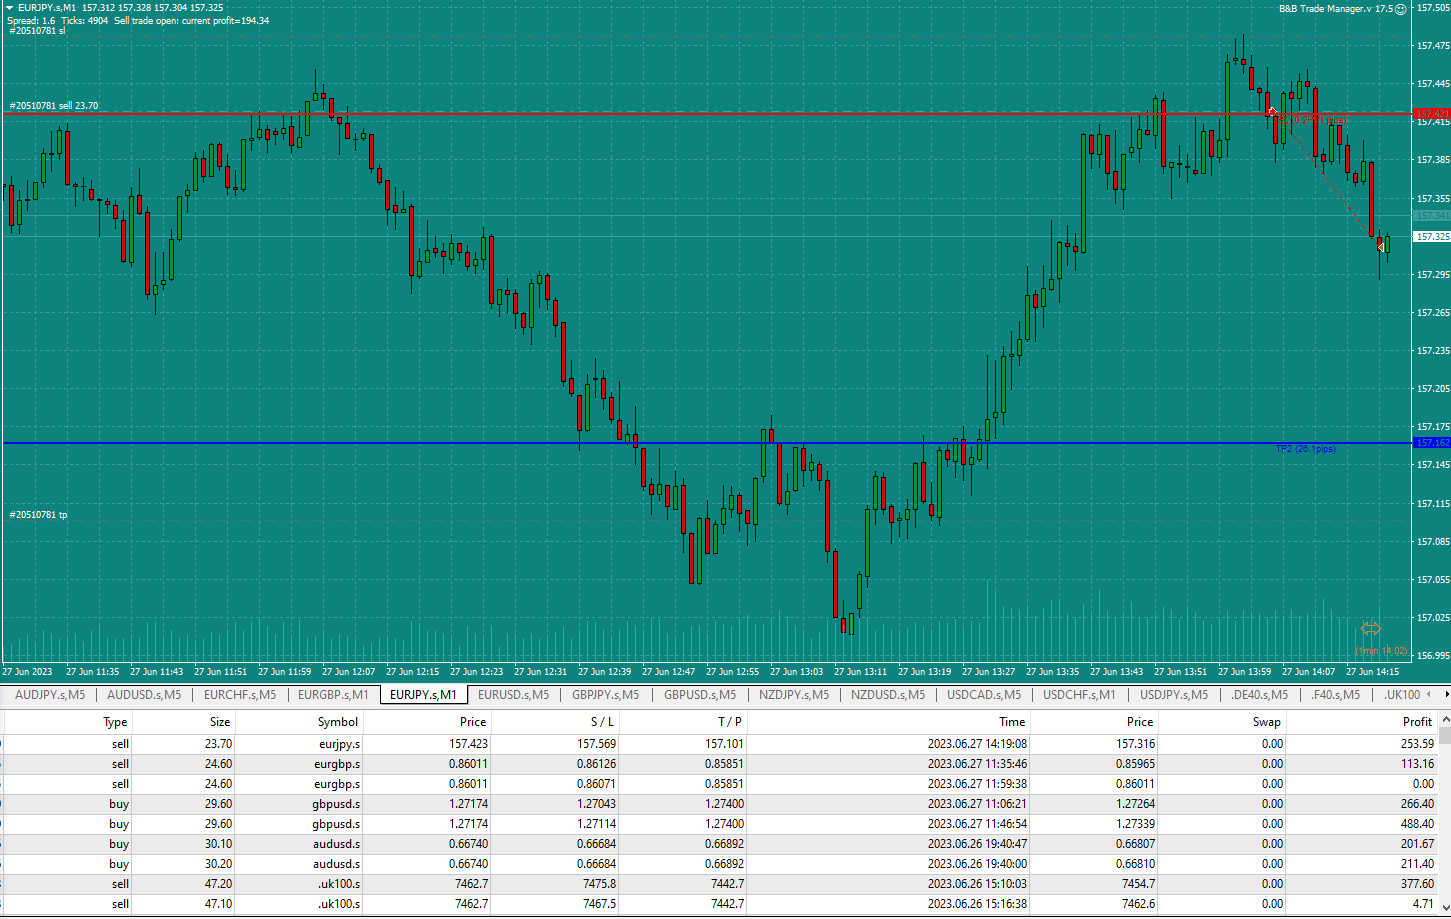Open the .DE40.s,M5 chart tab
The width and height of the screenshot is (1451, 919).
pos(1260,694)
